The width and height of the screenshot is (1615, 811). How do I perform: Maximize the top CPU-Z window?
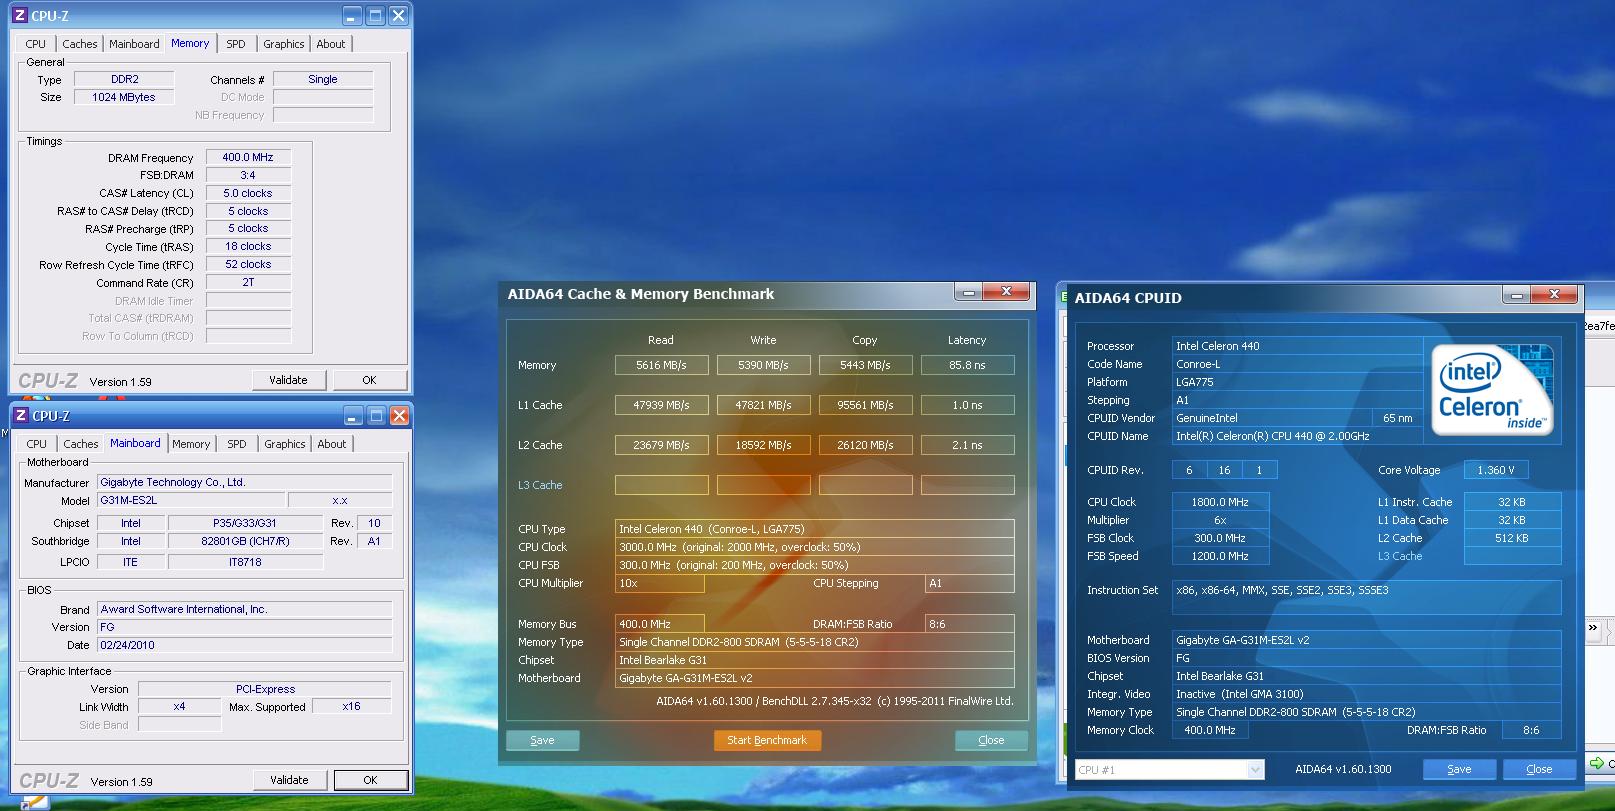[x=375, y=16]
